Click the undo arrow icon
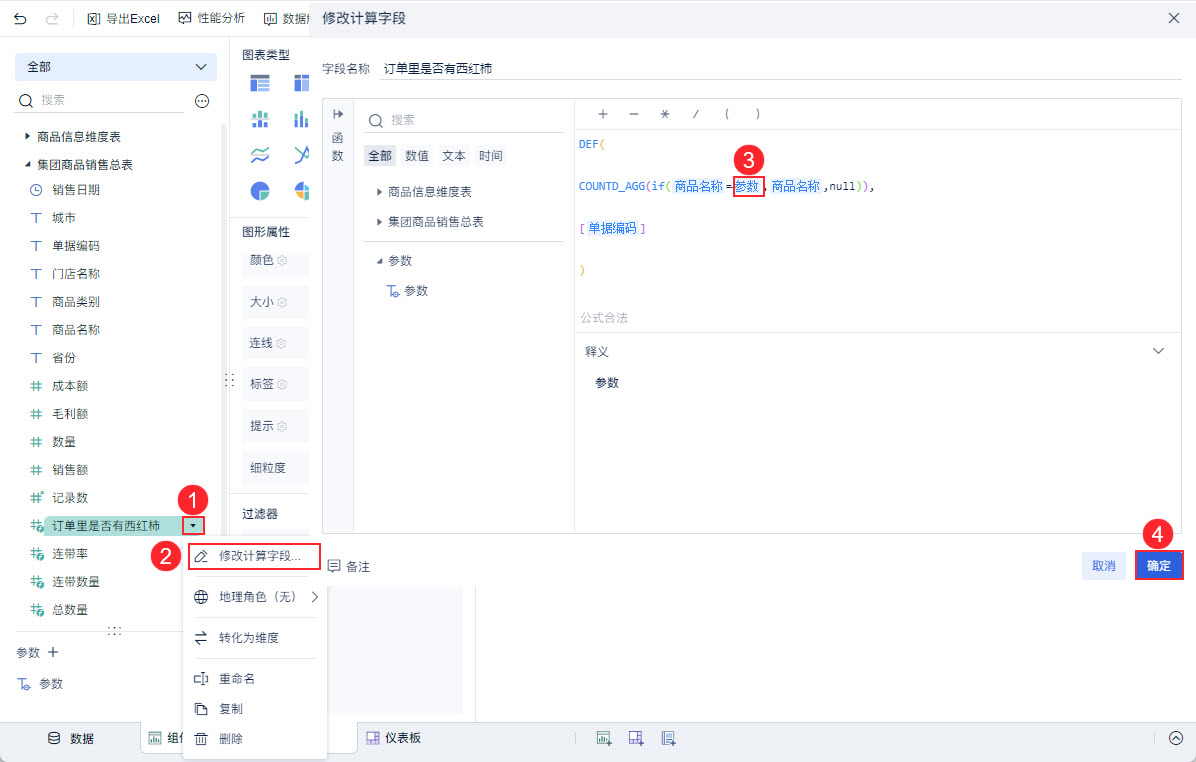The image size is (1196, 762). click(21, 18)
